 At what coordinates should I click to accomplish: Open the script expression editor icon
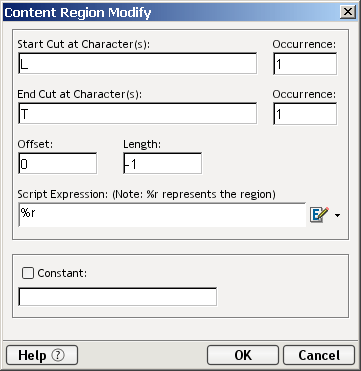click(319, 215)
